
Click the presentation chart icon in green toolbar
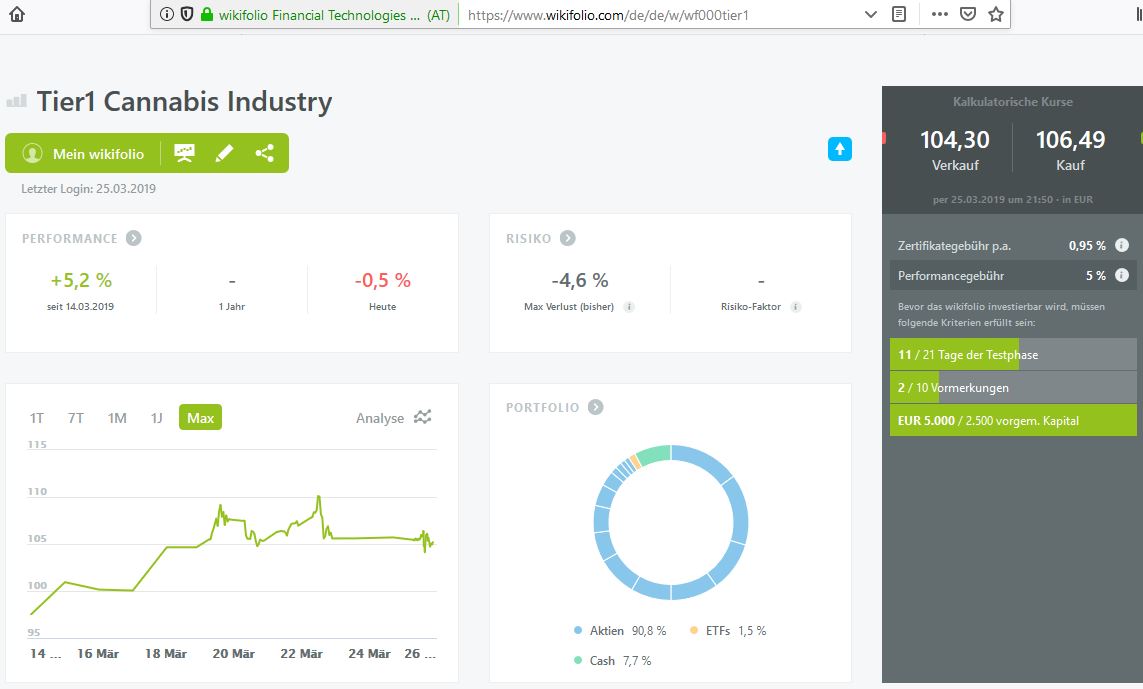pos(184,153)
